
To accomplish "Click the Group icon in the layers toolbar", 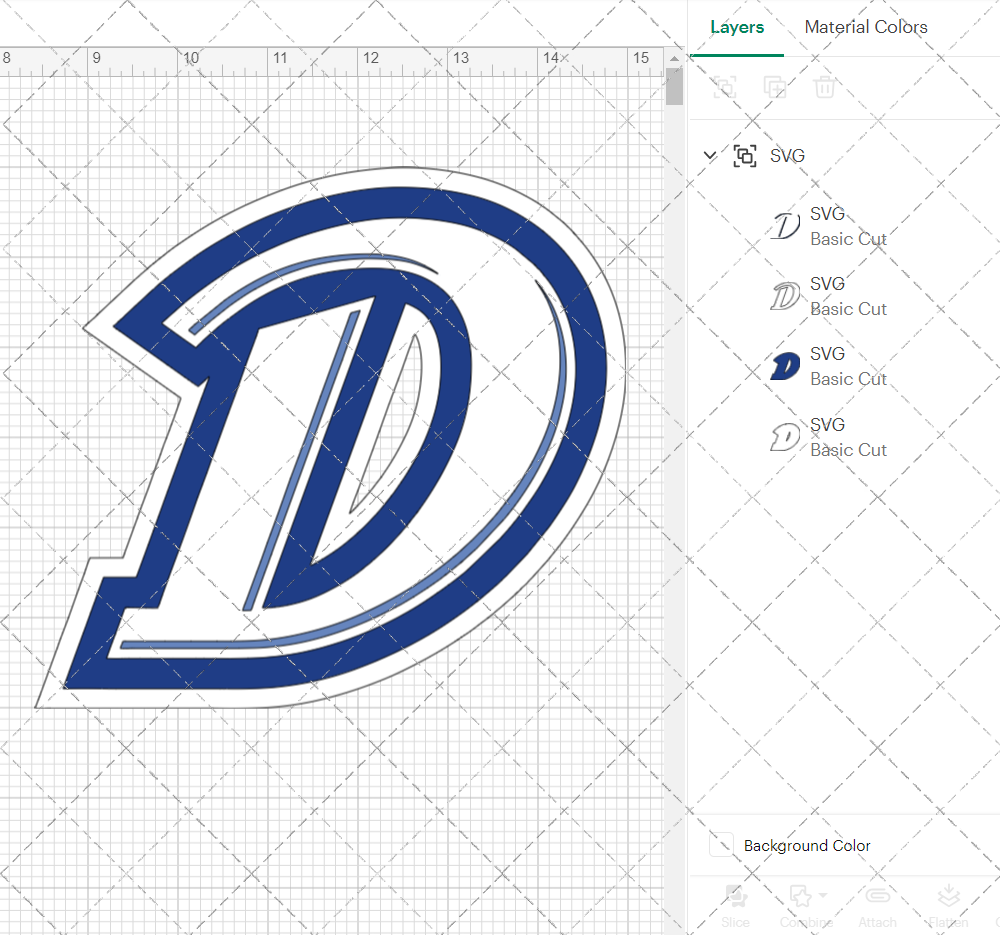I will [x=724, y=87].
